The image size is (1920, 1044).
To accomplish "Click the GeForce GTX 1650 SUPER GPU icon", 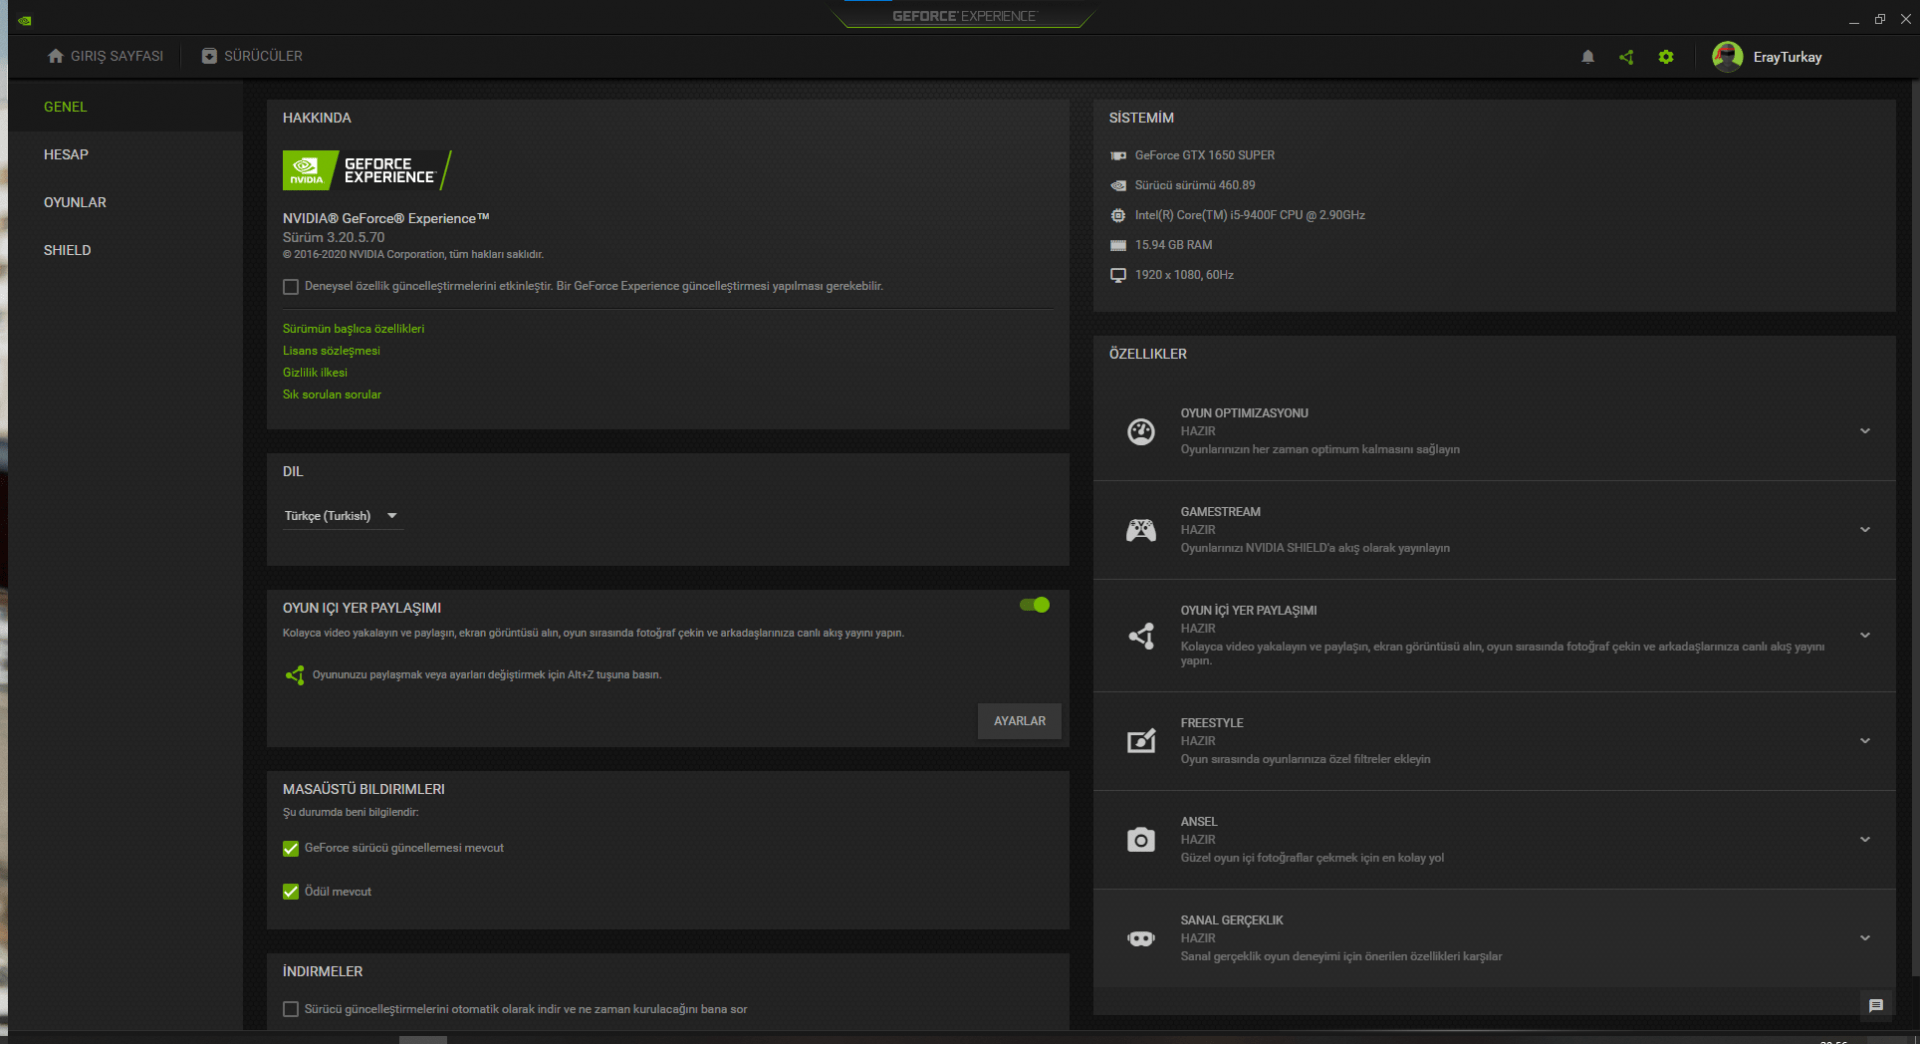I will coord(1118,156).
